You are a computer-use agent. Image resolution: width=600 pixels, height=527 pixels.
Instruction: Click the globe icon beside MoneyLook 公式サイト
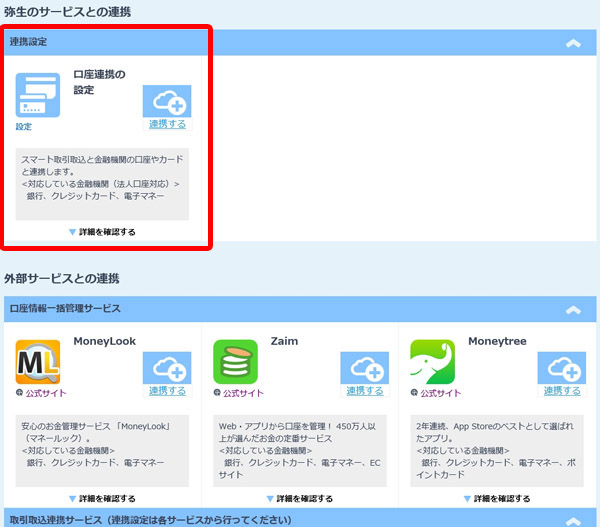click(x=20, y=392)
